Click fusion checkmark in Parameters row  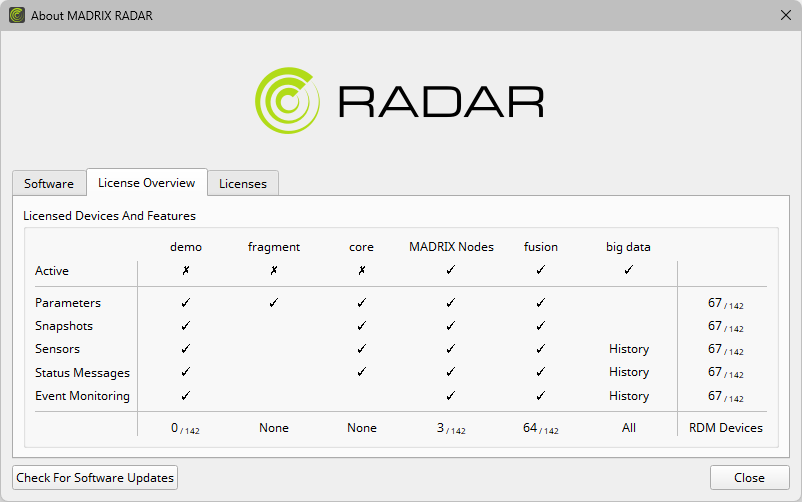tap(541, 302)
